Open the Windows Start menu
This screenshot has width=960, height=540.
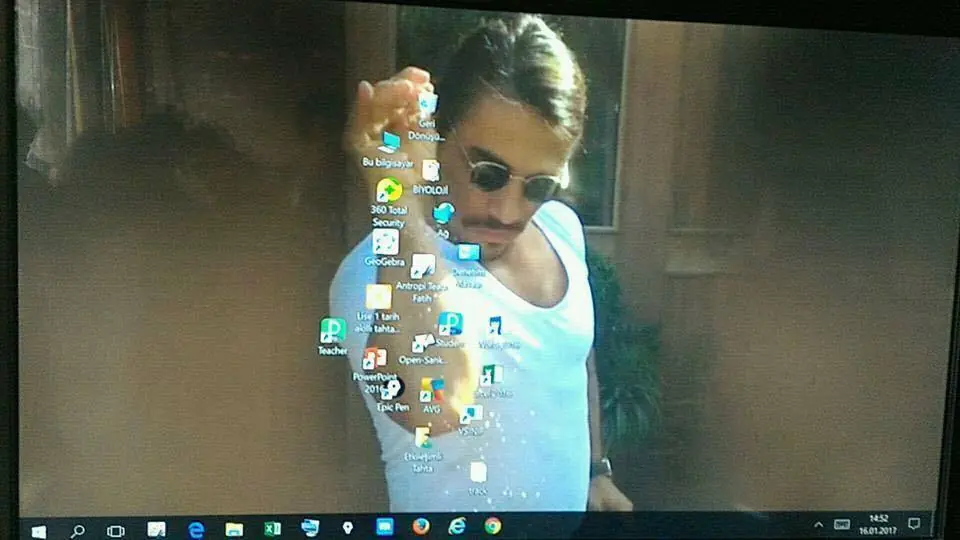click(39, 531)
